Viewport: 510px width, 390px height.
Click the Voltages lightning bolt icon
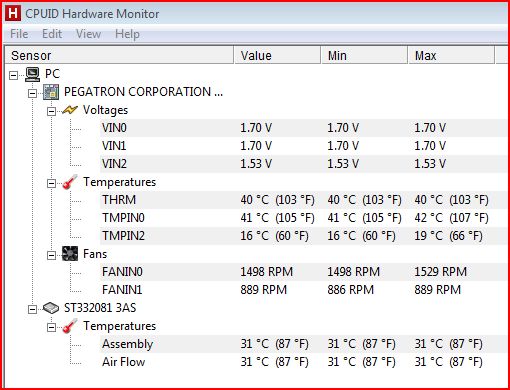[70, 110]
